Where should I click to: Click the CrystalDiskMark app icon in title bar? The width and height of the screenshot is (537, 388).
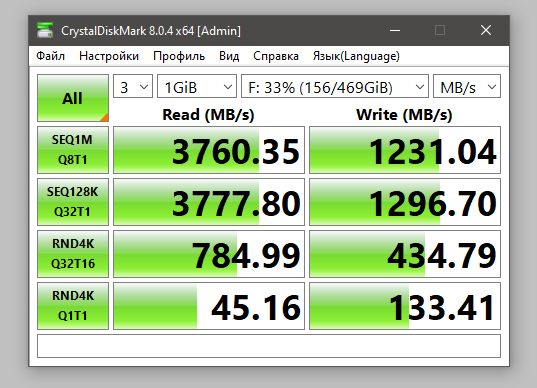point(45,30)
